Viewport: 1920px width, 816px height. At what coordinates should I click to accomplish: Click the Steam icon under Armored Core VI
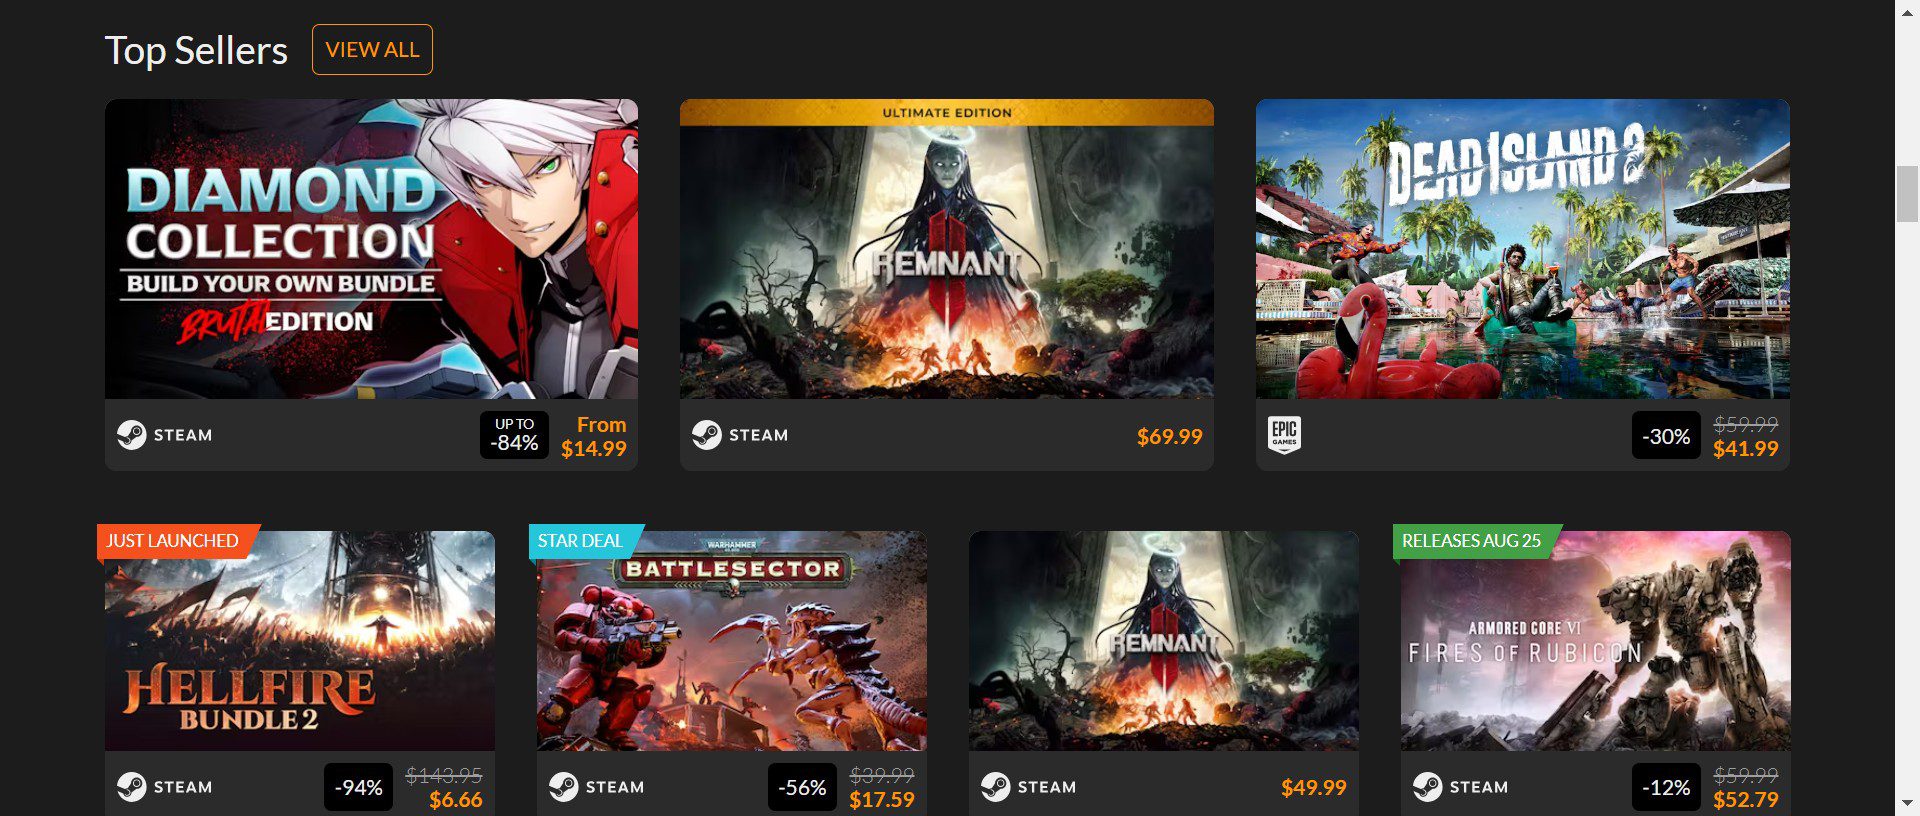click(x=1427, y=787)
